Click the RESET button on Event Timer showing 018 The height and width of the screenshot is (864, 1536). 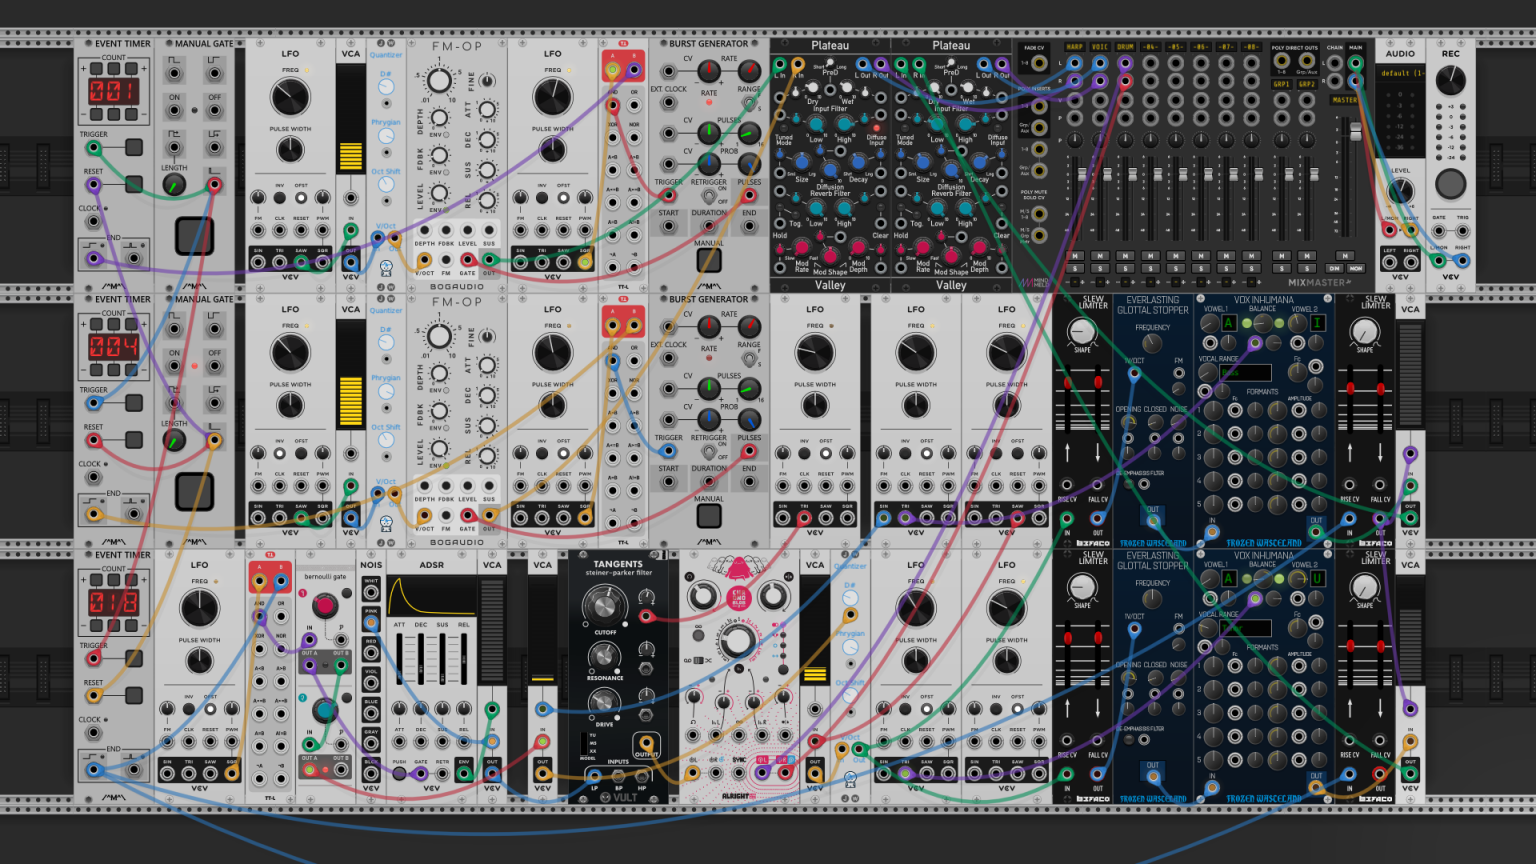134,695
